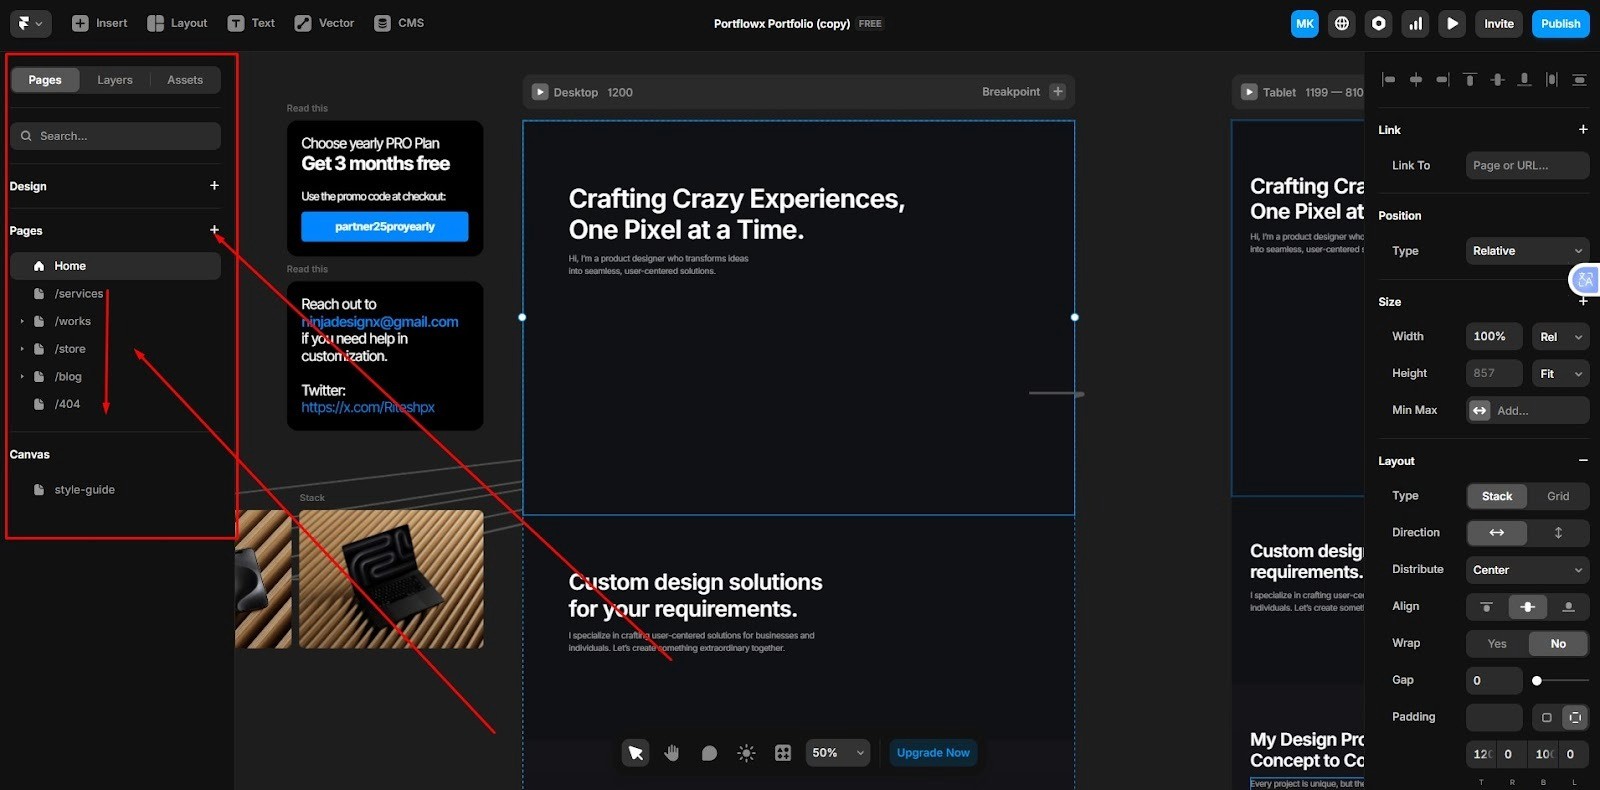Play the Tablet breakpoint preview
1600x790 pixels.
click(x=1249, y=92)
